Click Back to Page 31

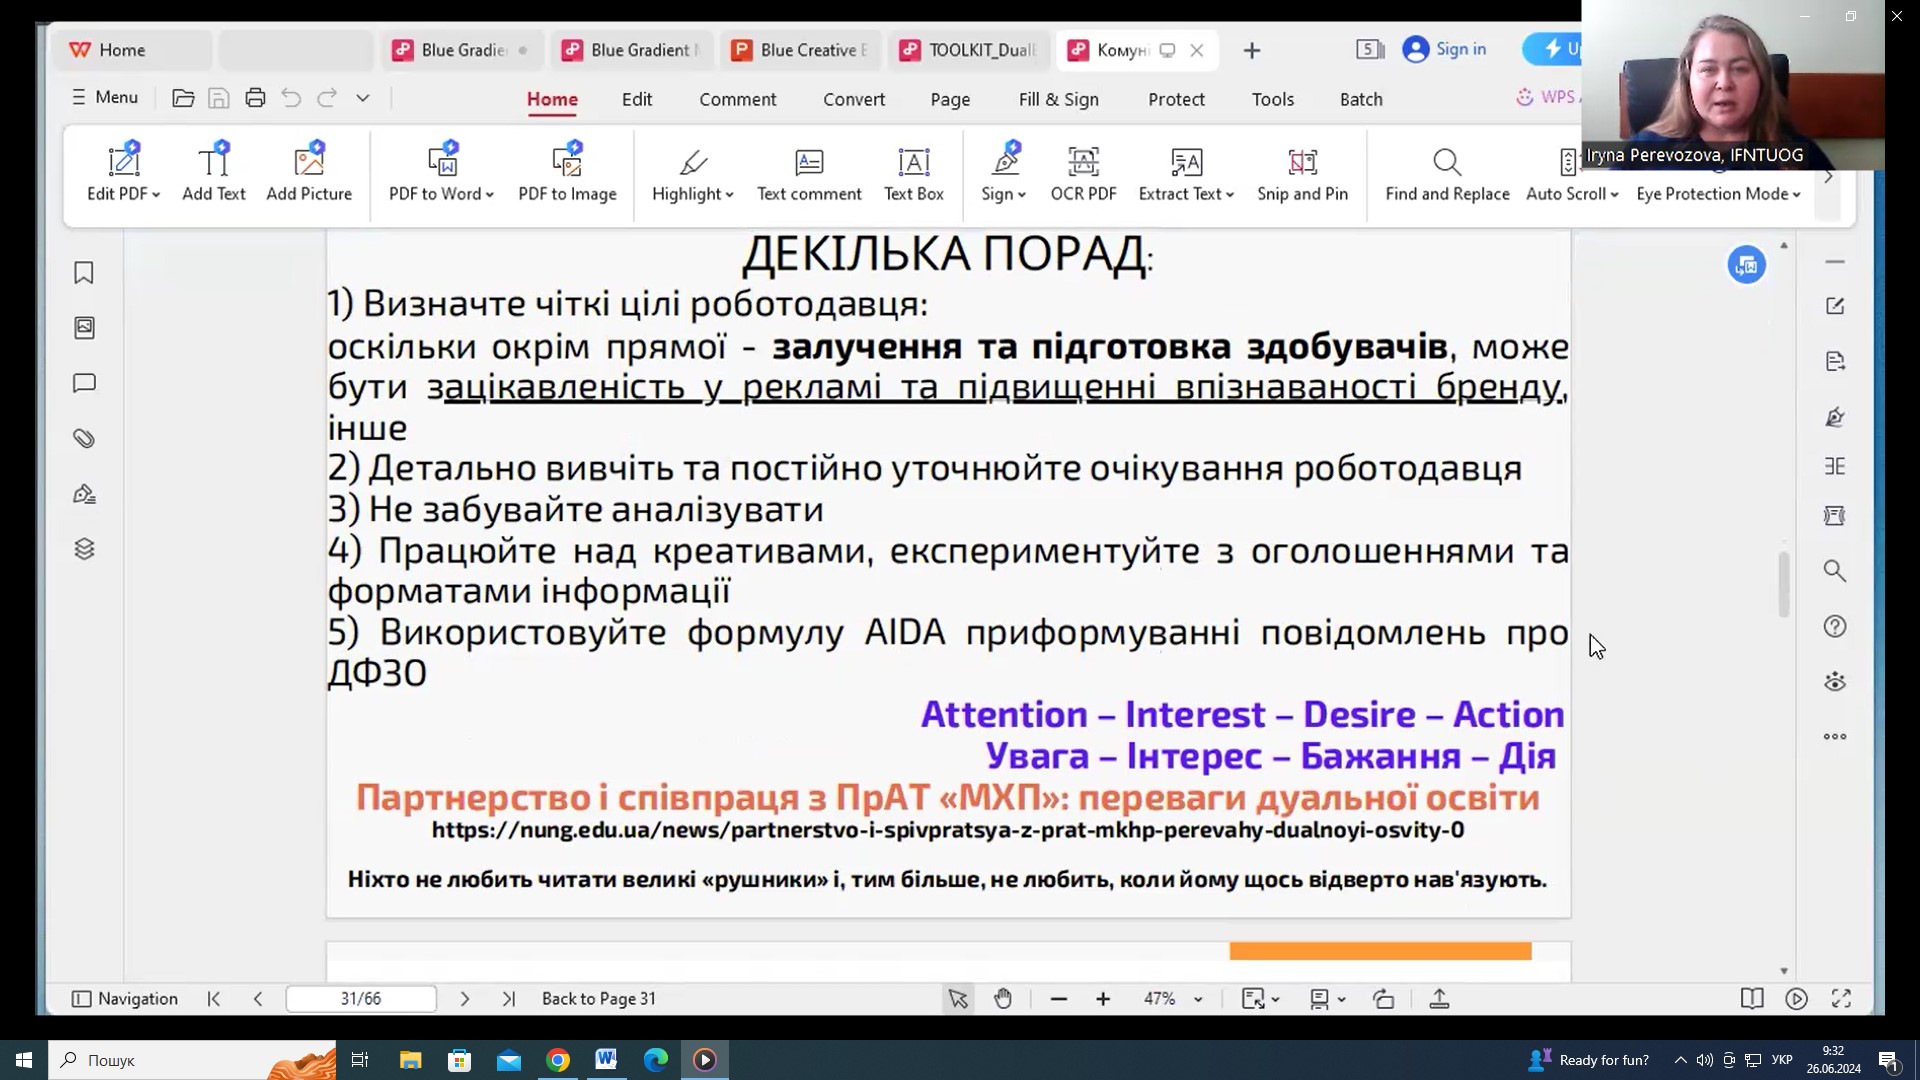coord(598,998)
